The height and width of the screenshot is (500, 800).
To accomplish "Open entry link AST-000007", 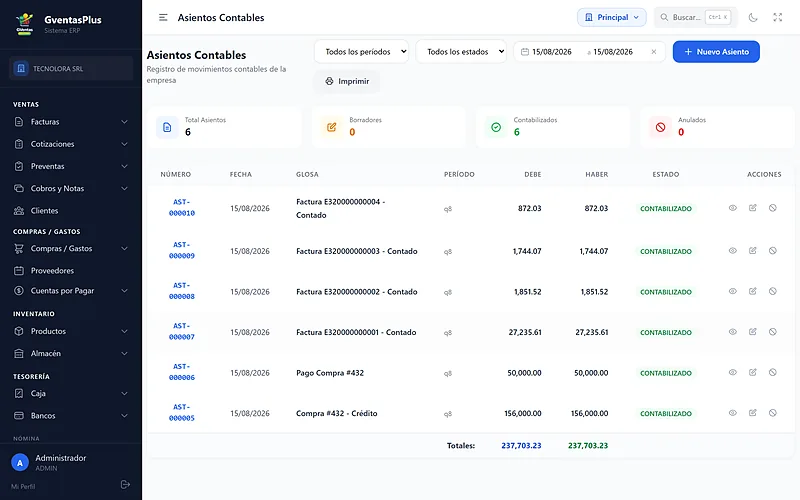I will 182,331.
